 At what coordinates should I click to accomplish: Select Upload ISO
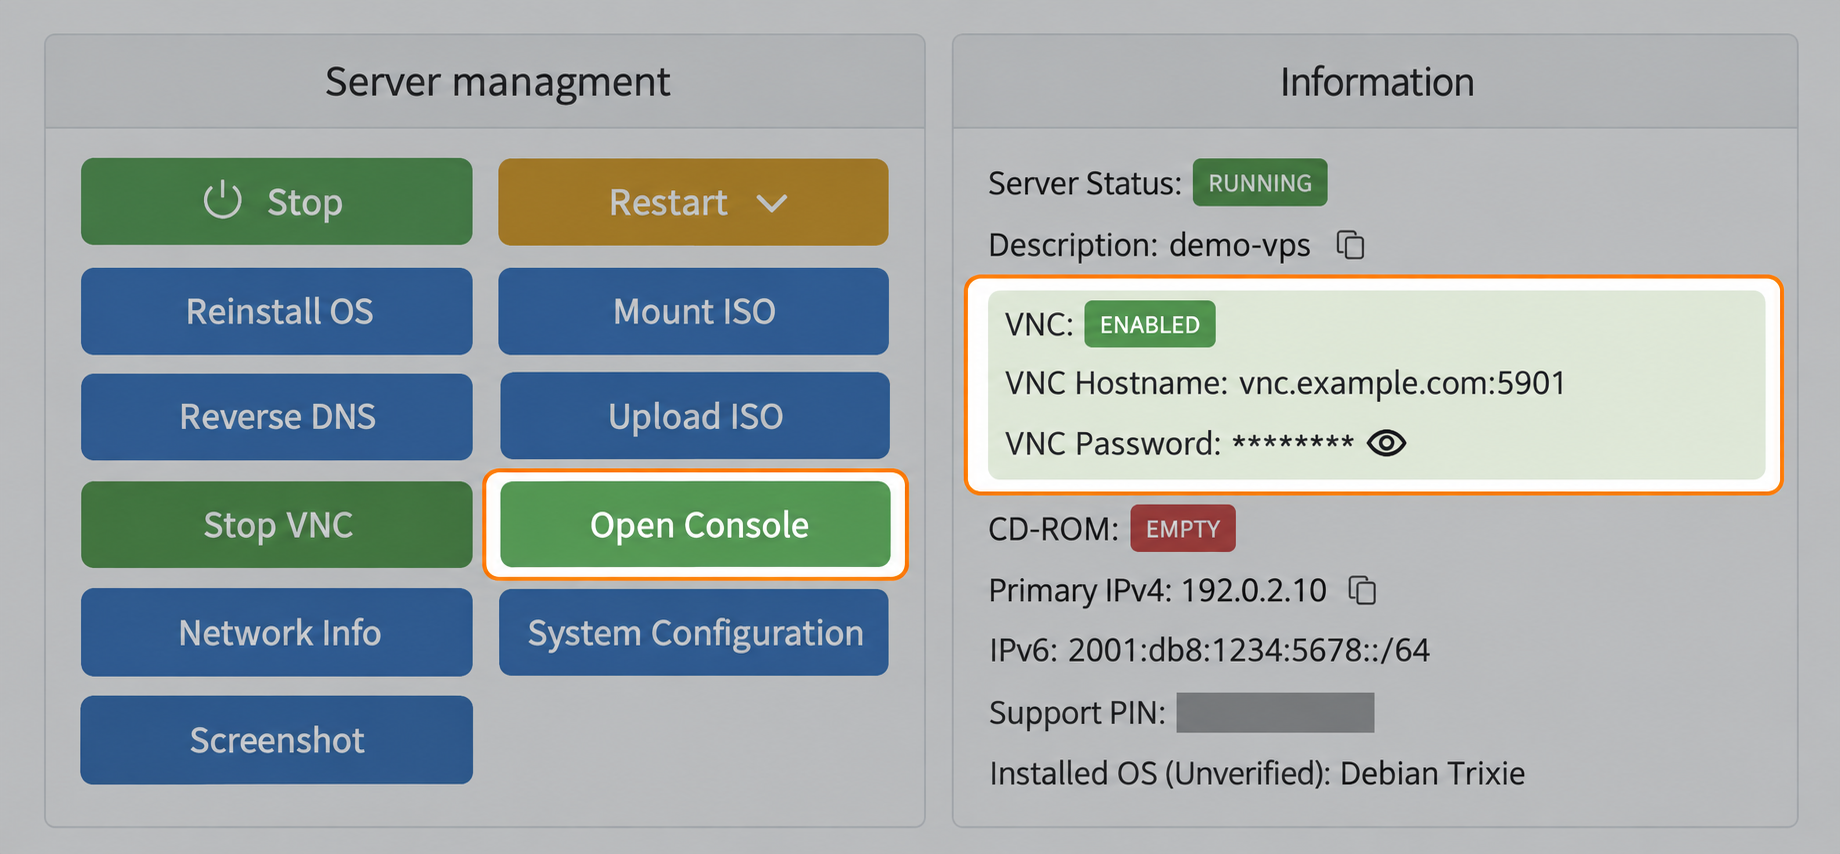point(695,416)
